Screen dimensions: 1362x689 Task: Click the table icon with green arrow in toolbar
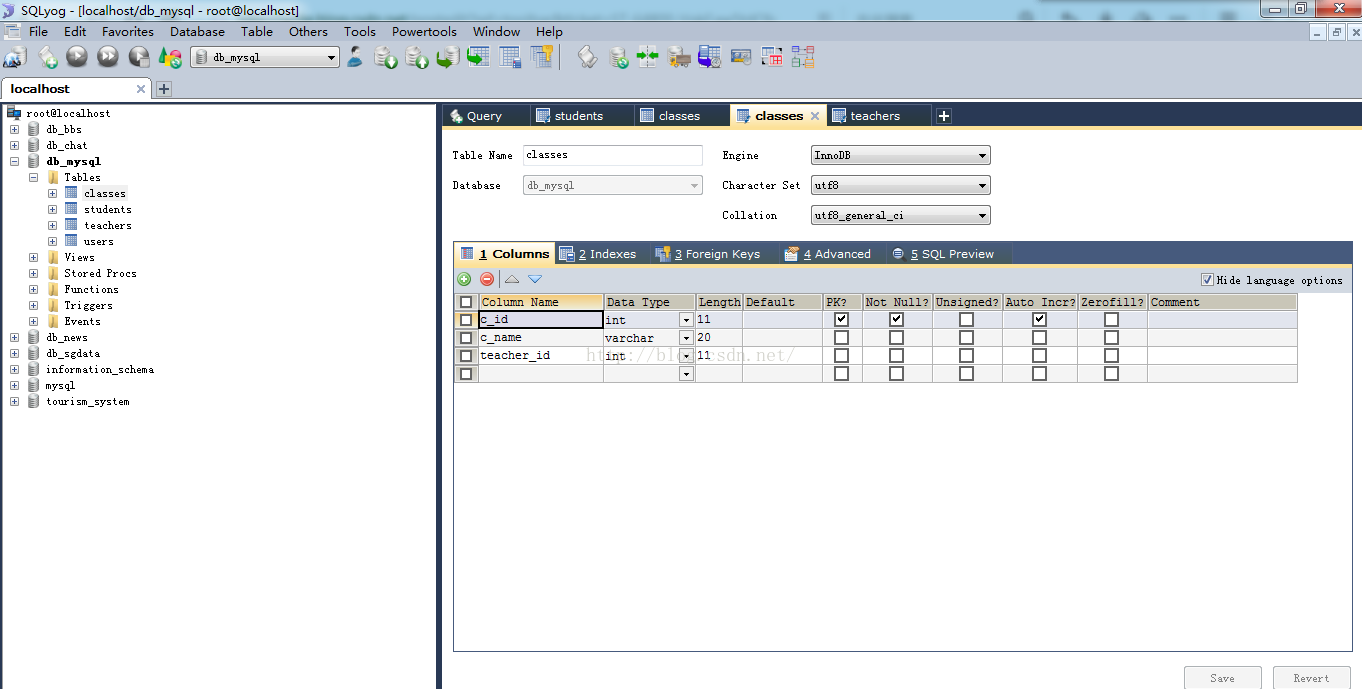coord(479,57)
